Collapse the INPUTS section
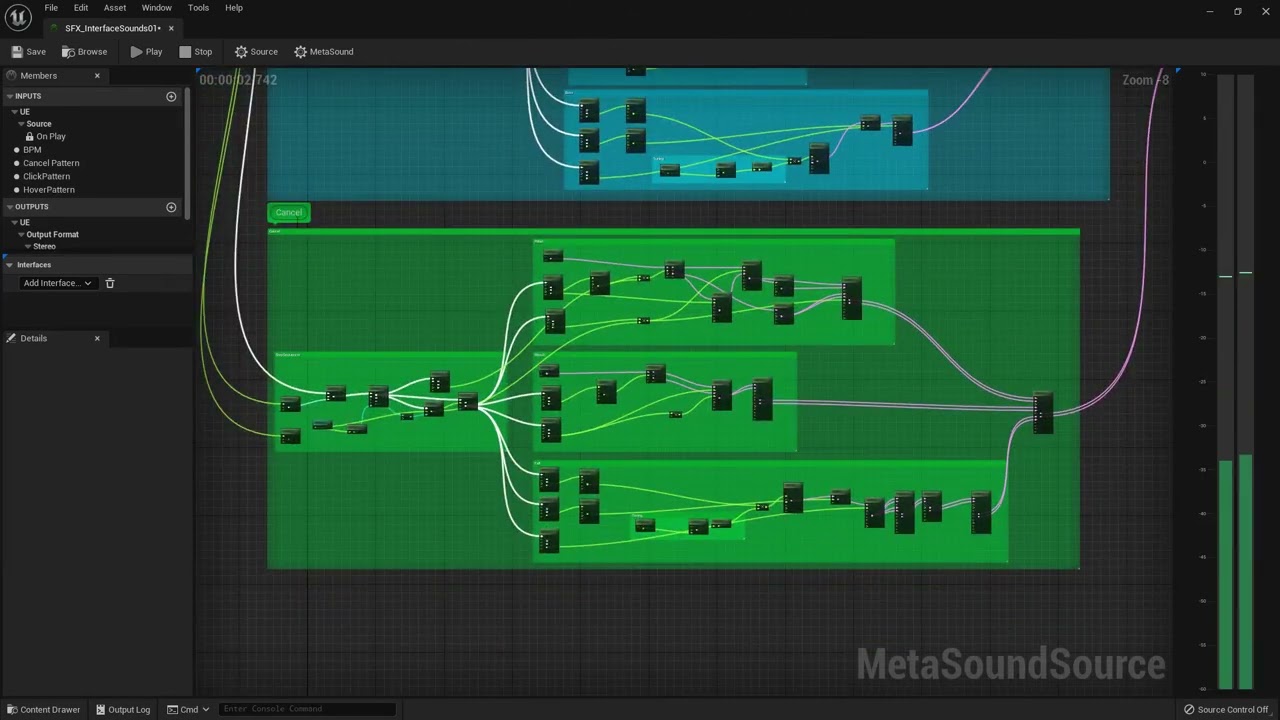Screen dimensions: 1280x720 (x=9, y=96)
